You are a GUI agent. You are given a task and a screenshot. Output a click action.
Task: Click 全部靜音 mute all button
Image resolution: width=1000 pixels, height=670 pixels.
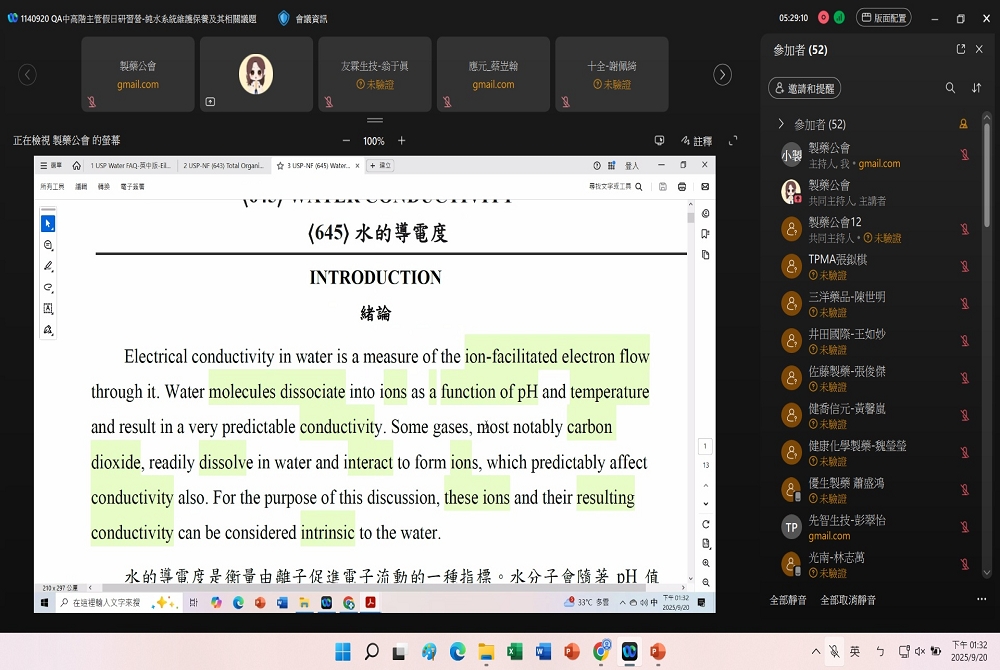tap(788, 600)
